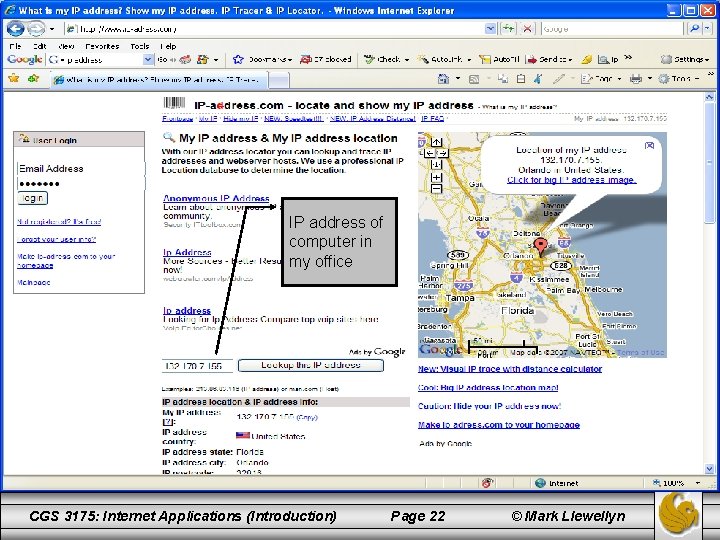This screenshot has width=720, height=540.
Task: Open Google Toolbar Settings menu
Action: 685,59
